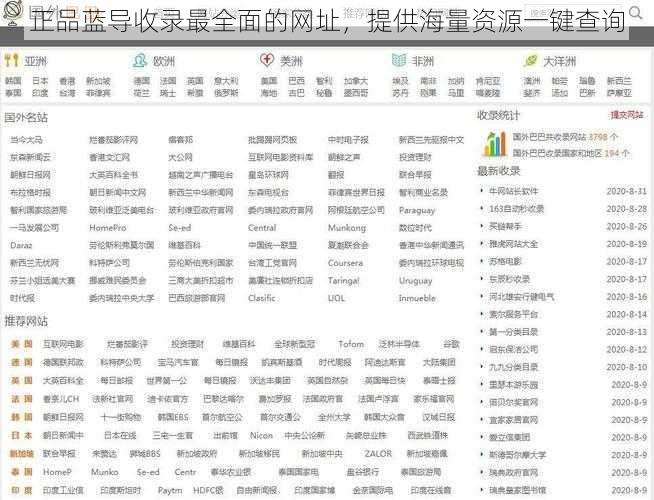Click the green leaf icon beside 大洋洲
The height and width of the screenshot is (500, 654).
[x=530, y=60]
